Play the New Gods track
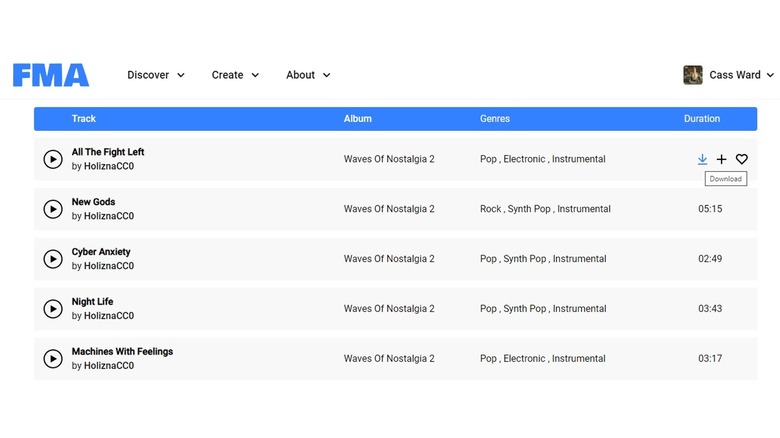Viewport: 780px width, 438px height. point(53,209)
